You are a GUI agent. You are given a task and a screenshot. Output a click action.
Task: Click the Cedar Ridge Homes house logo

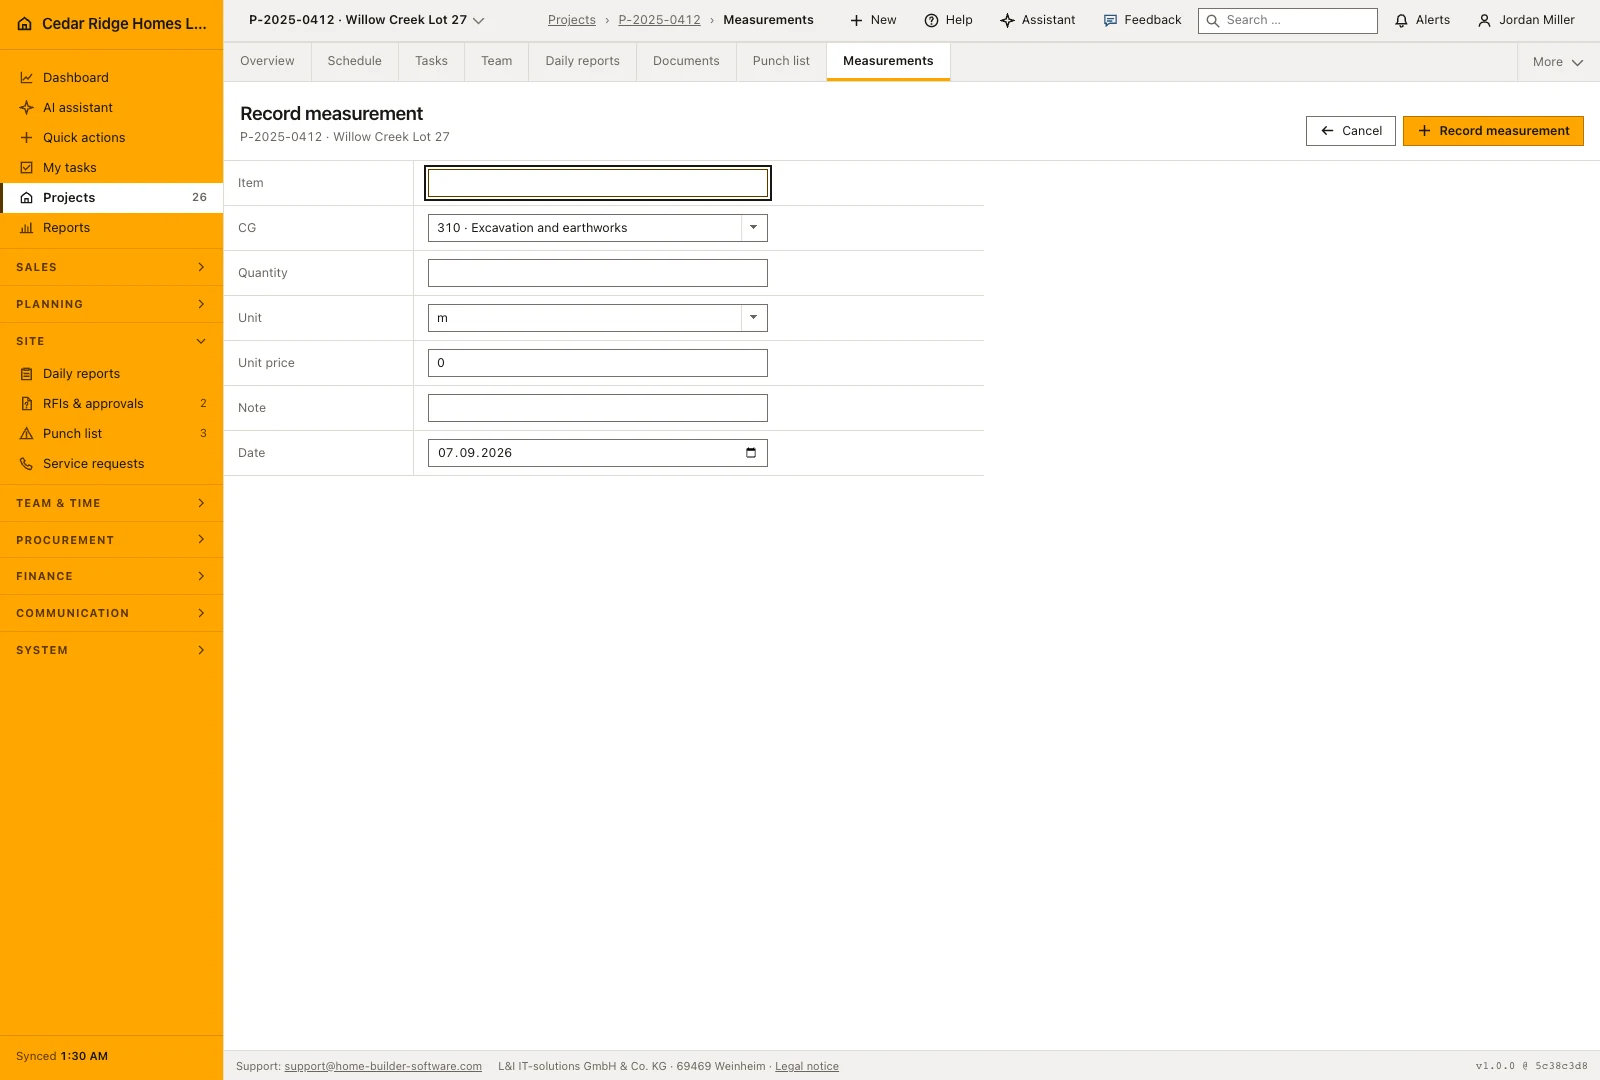coord(25,24)
